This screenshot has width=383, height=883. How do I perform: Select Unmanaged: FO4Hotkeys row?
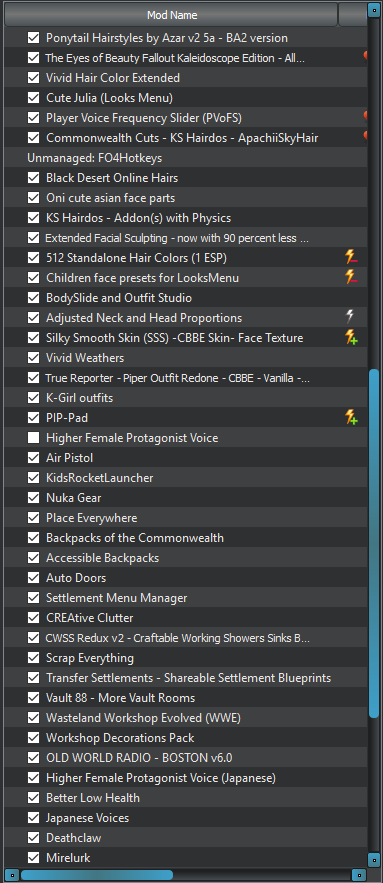(x=186, y=158)
